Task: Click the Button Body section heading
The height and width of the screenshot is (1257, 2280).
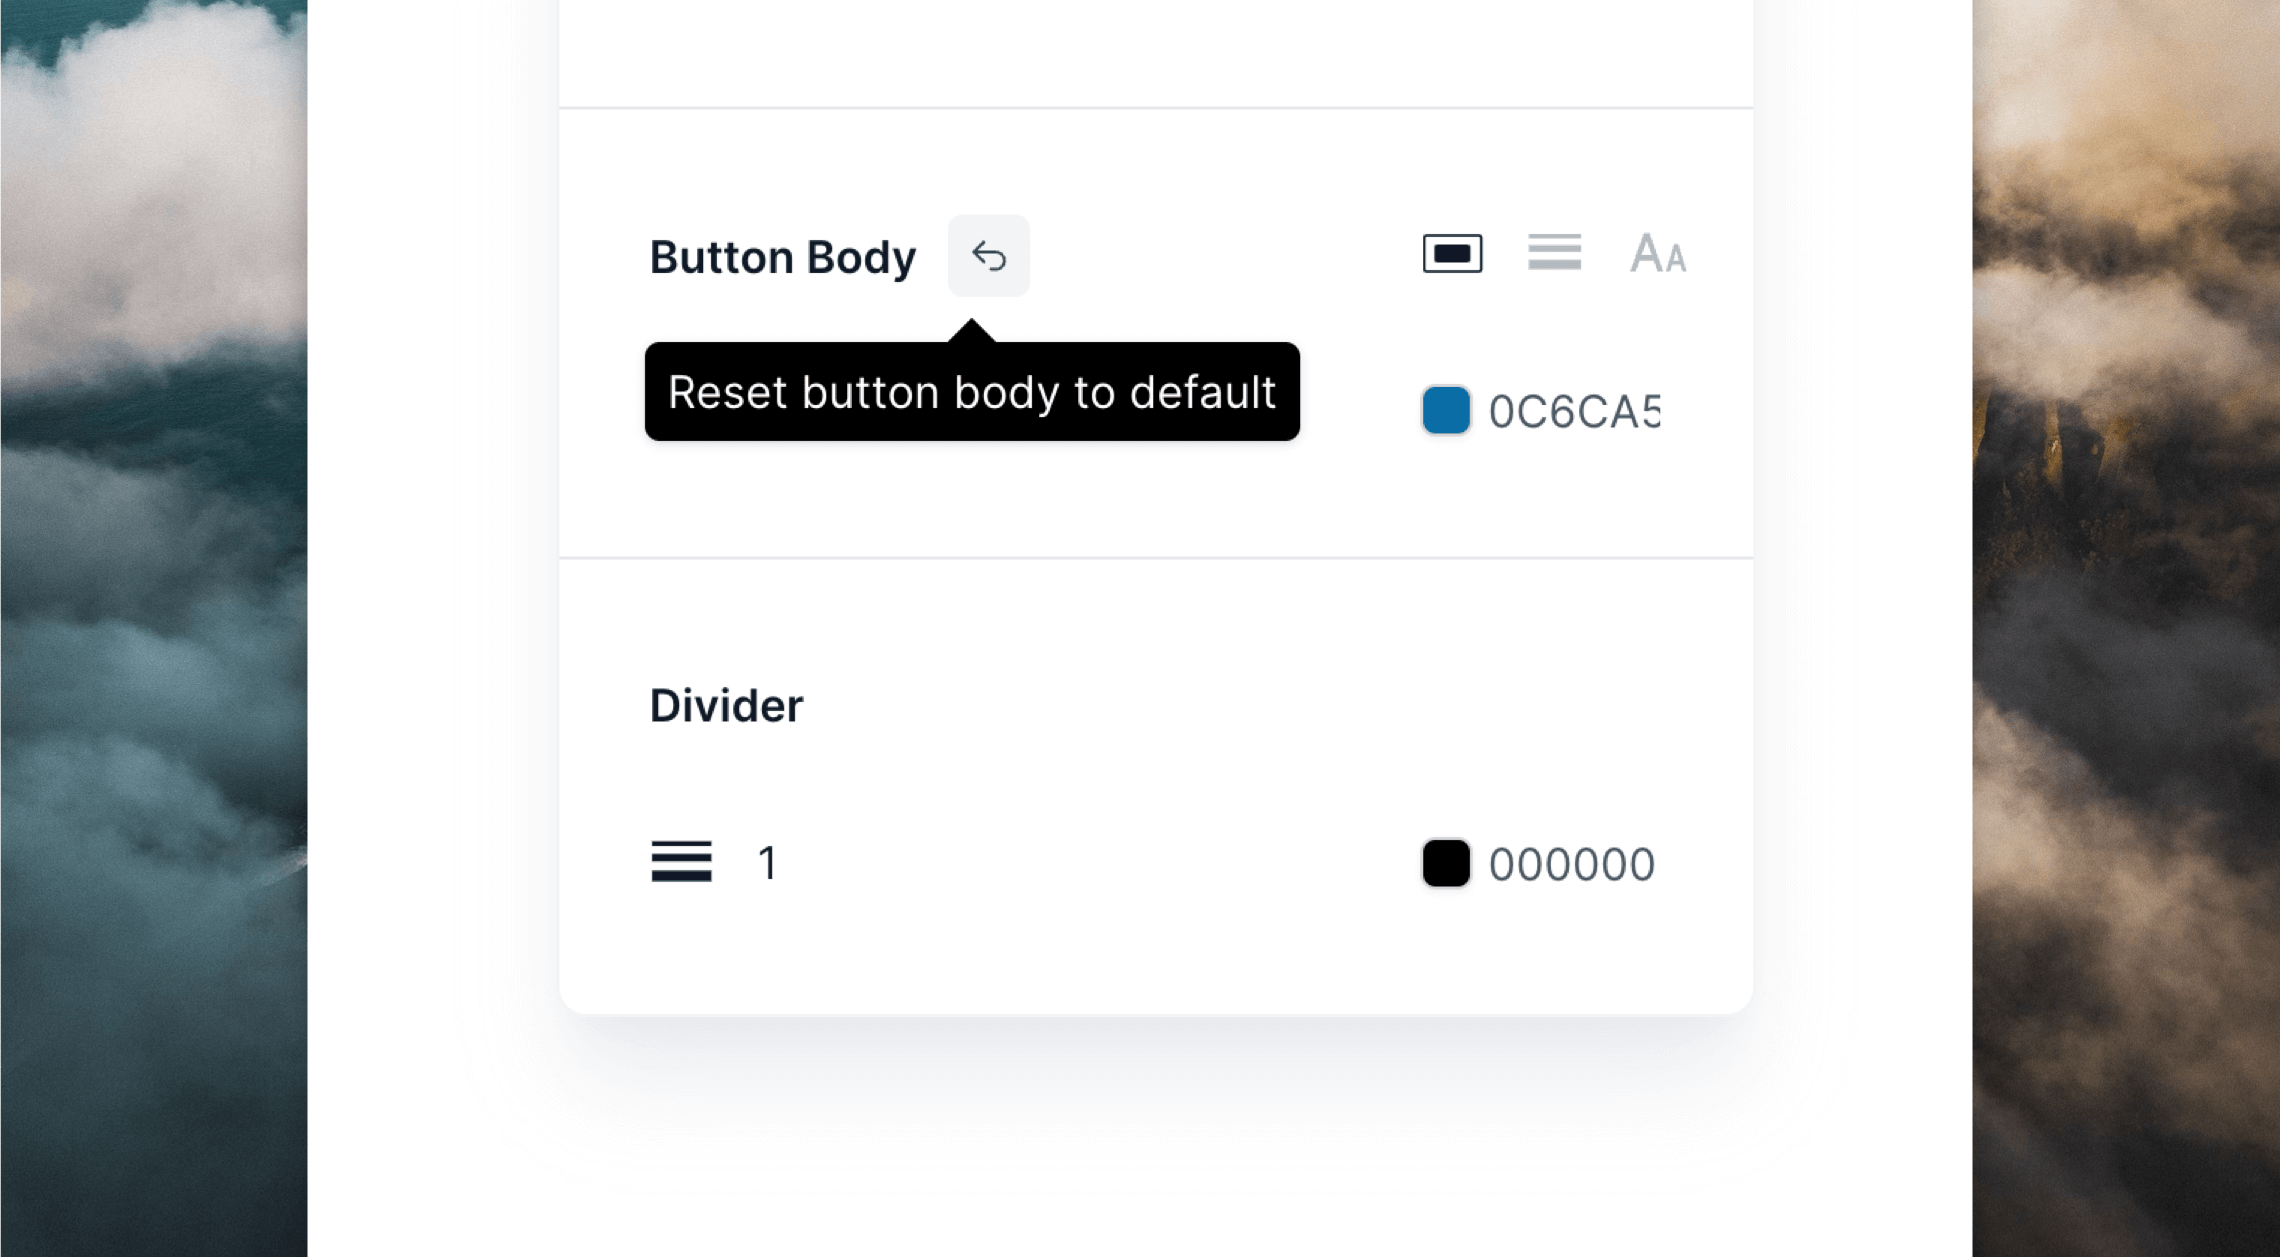Action: [x=782, y=257]
